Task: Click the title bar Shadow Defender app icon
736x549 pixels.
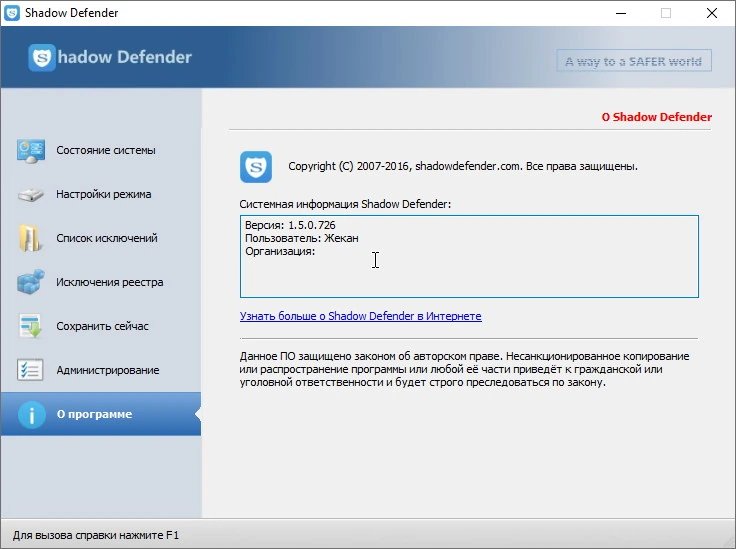Action: (12, 13)
